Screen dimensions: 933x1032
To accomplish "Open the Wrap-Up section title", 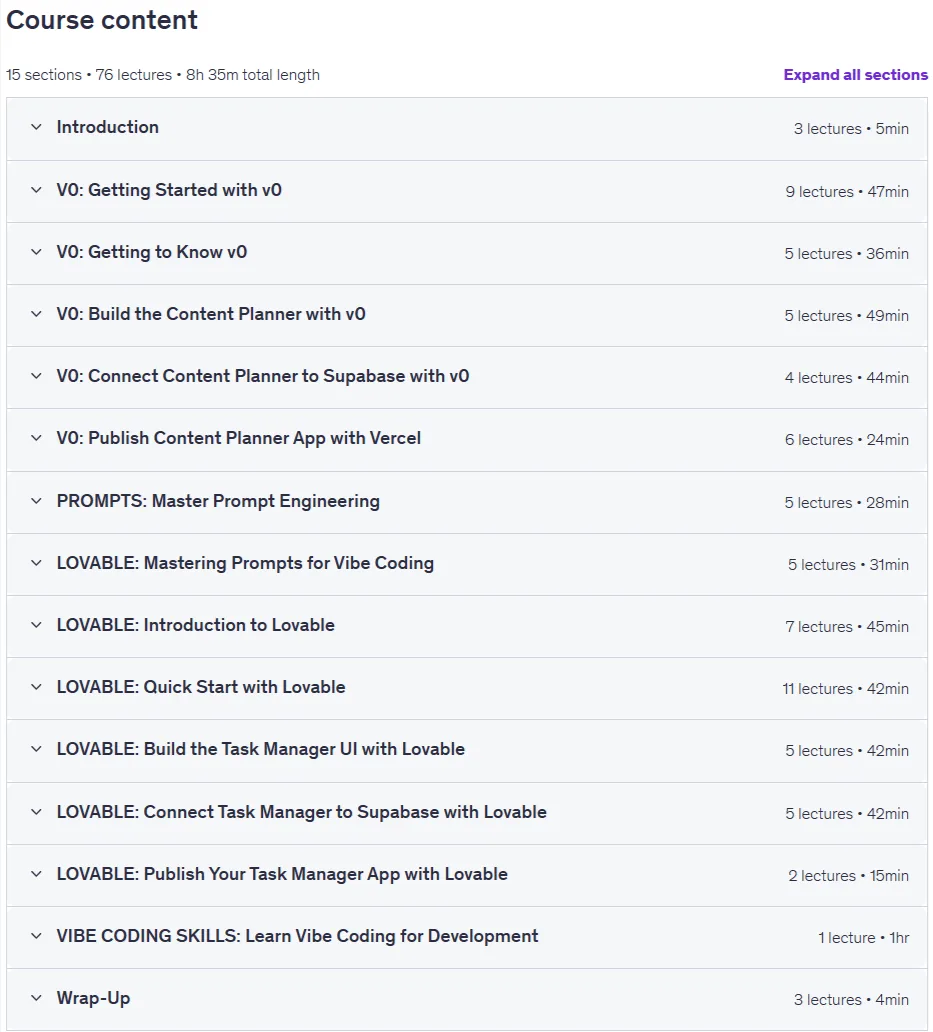I will pos(93,998).
